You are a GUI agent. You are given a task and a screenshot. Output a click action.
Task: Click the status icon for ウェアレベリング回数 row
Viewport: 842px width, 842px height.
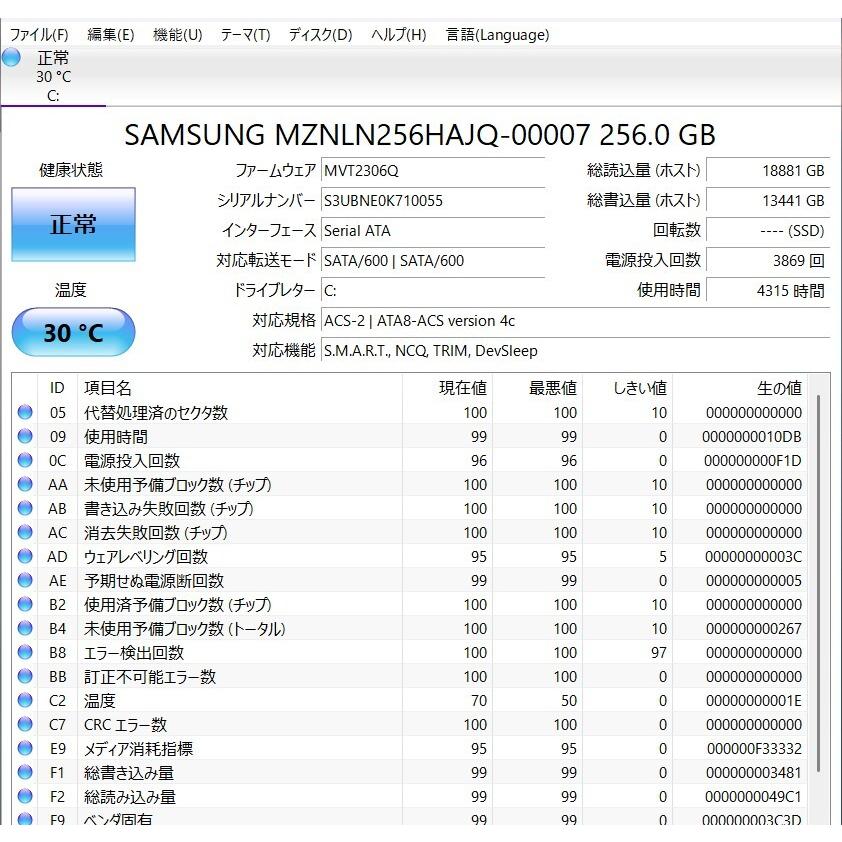[25, 557]
